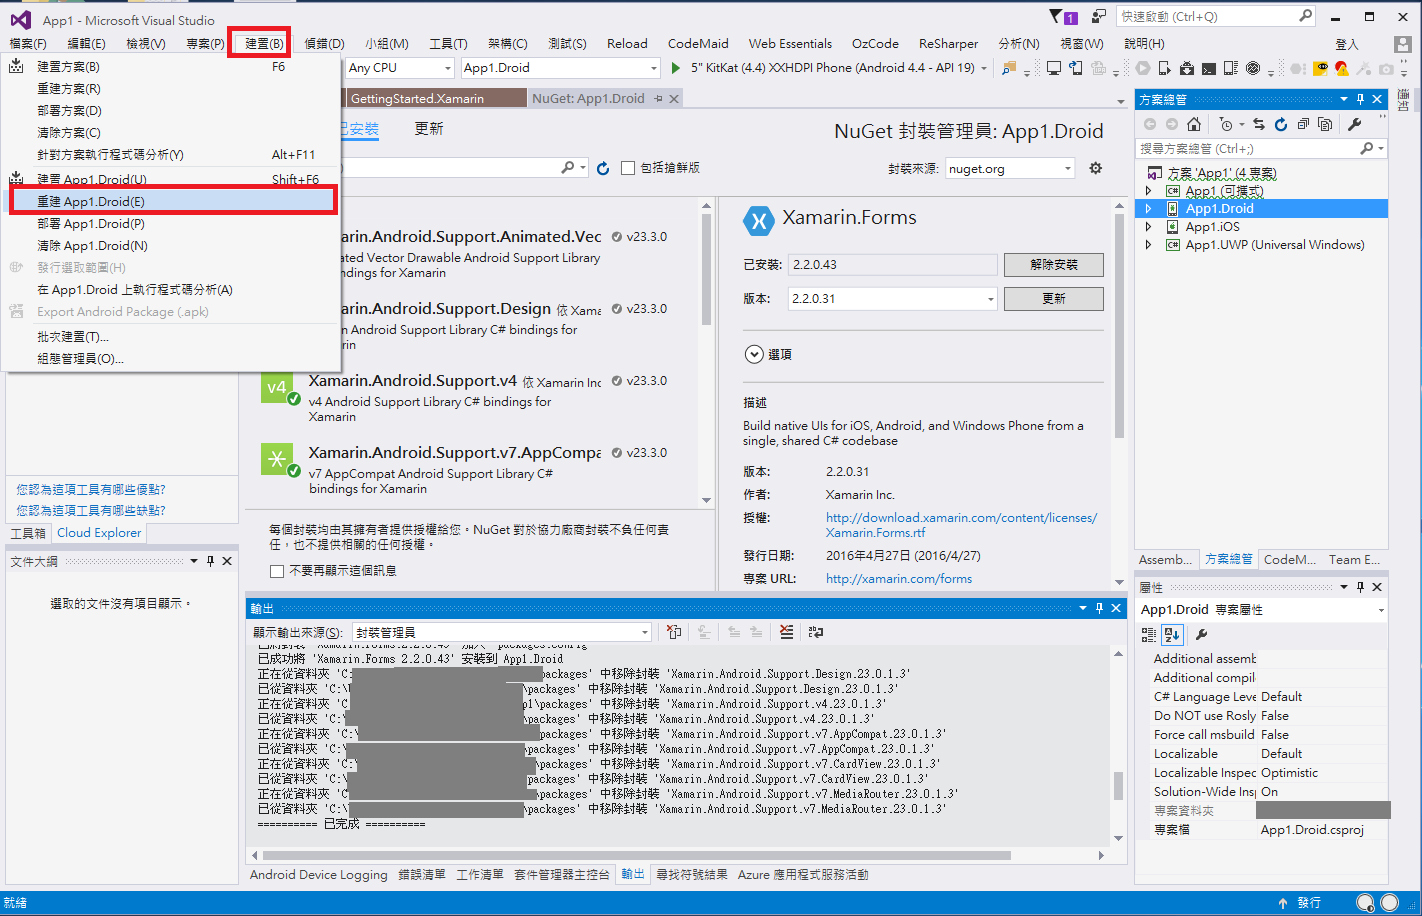Toggle the 包括搶鮮版 include prerelease checkbox
Screen dimensions: 1422x916
[628, 168]
